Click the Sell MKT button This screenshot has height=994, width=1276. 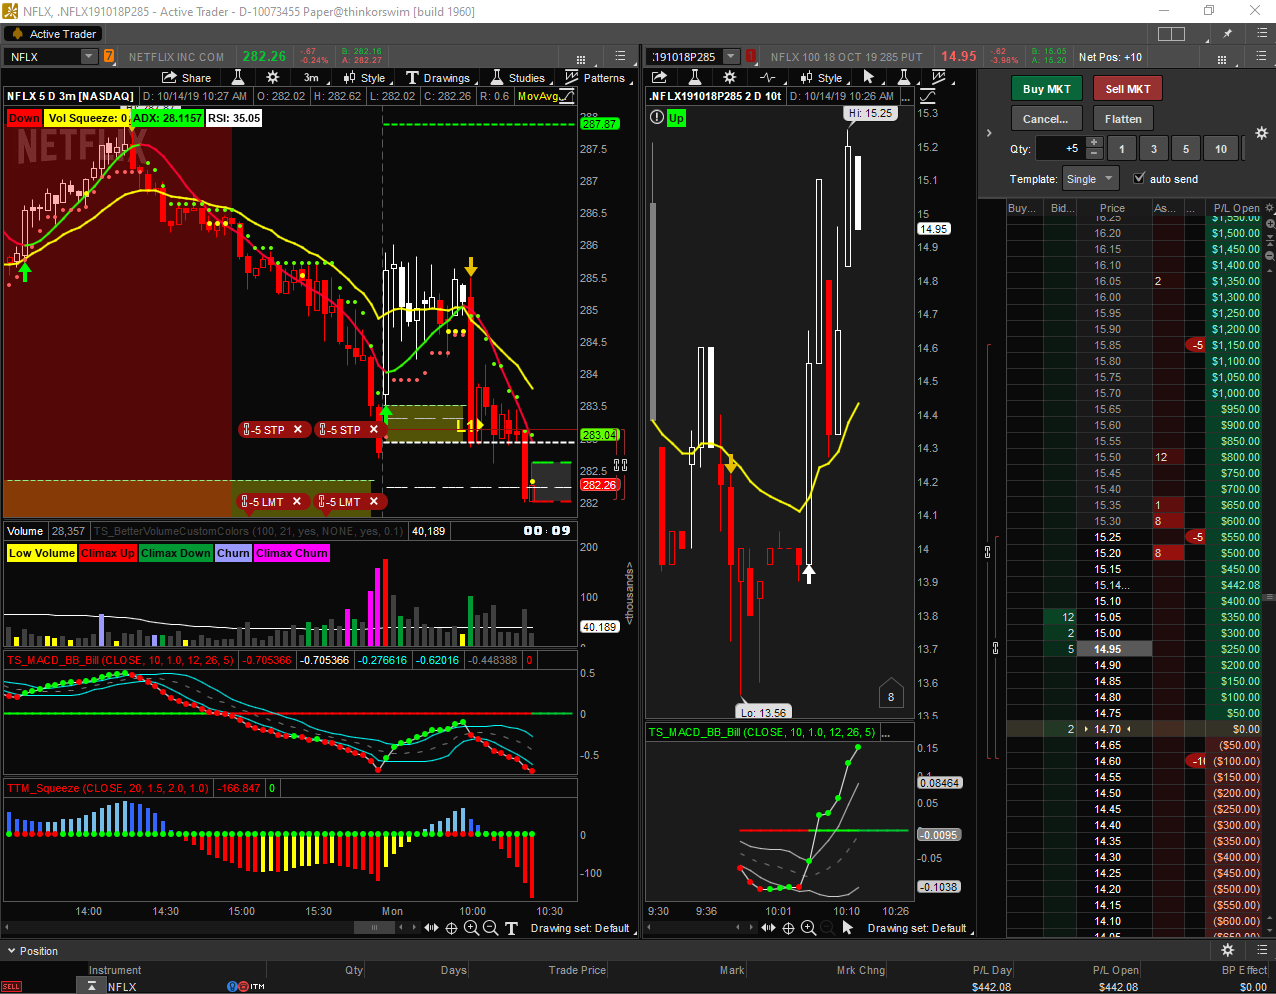click(1128, 89)
